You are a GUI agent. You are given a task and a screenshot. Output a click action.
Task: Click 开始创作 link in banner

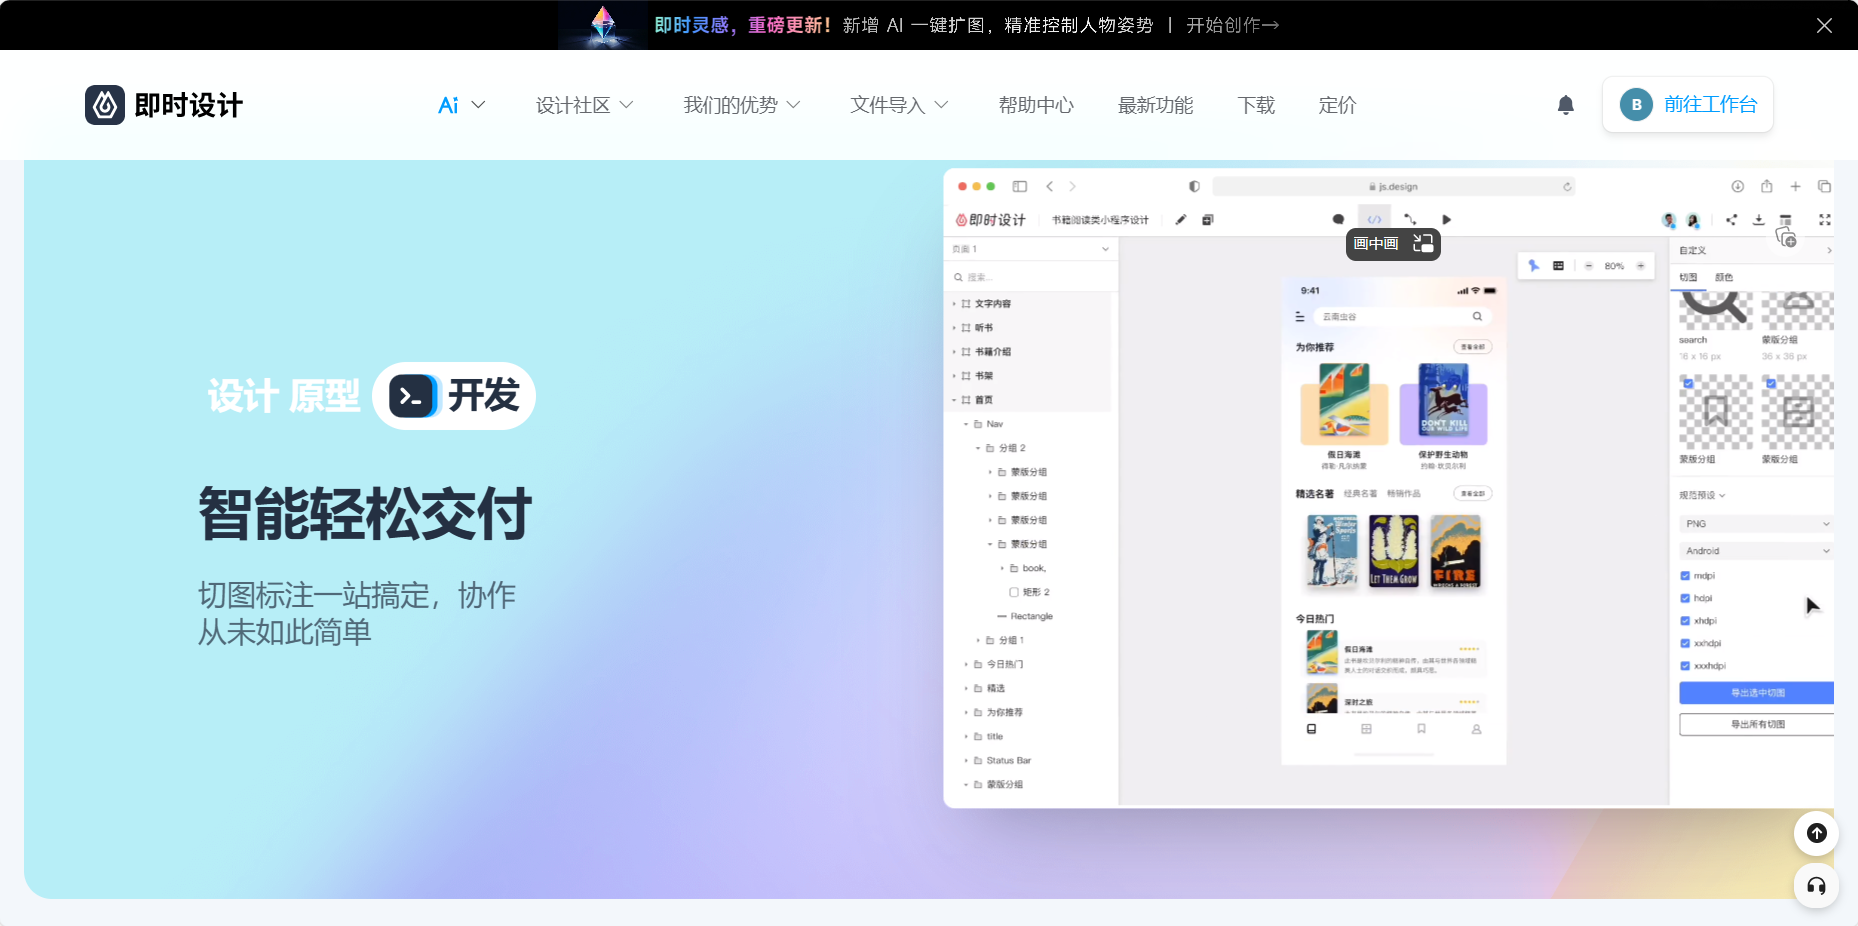click(x=1232, y=25)
